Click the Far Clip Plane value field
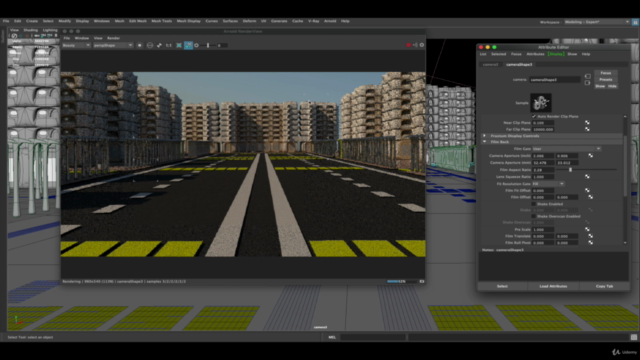 [543, 129]
